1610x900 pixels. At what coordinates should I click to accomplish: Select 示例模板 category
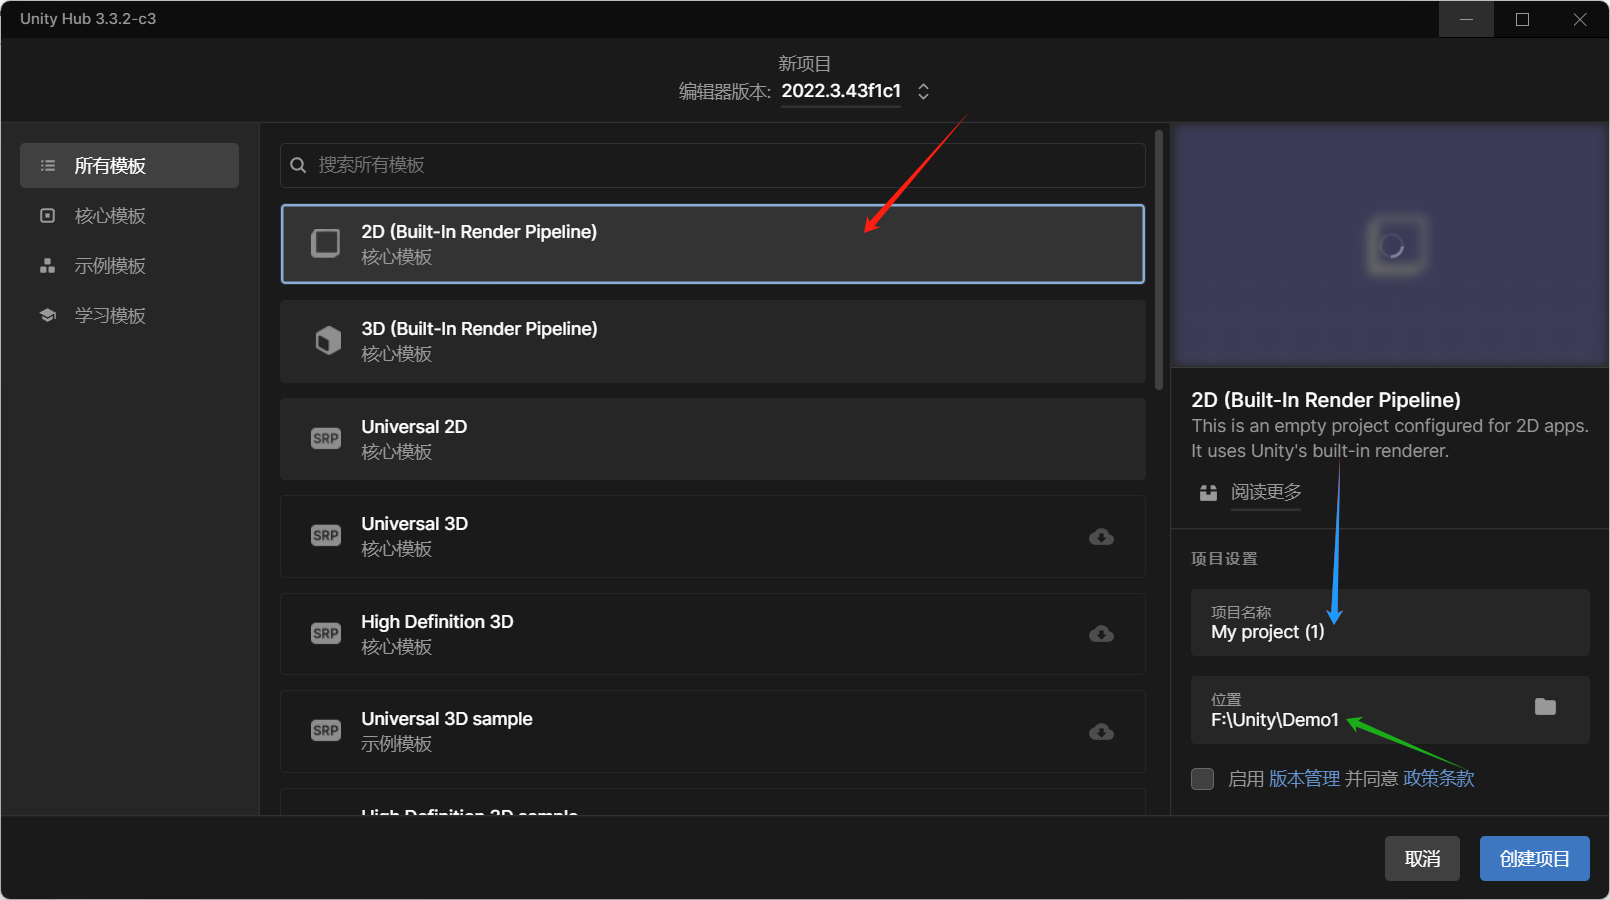(x=129, y=265)
